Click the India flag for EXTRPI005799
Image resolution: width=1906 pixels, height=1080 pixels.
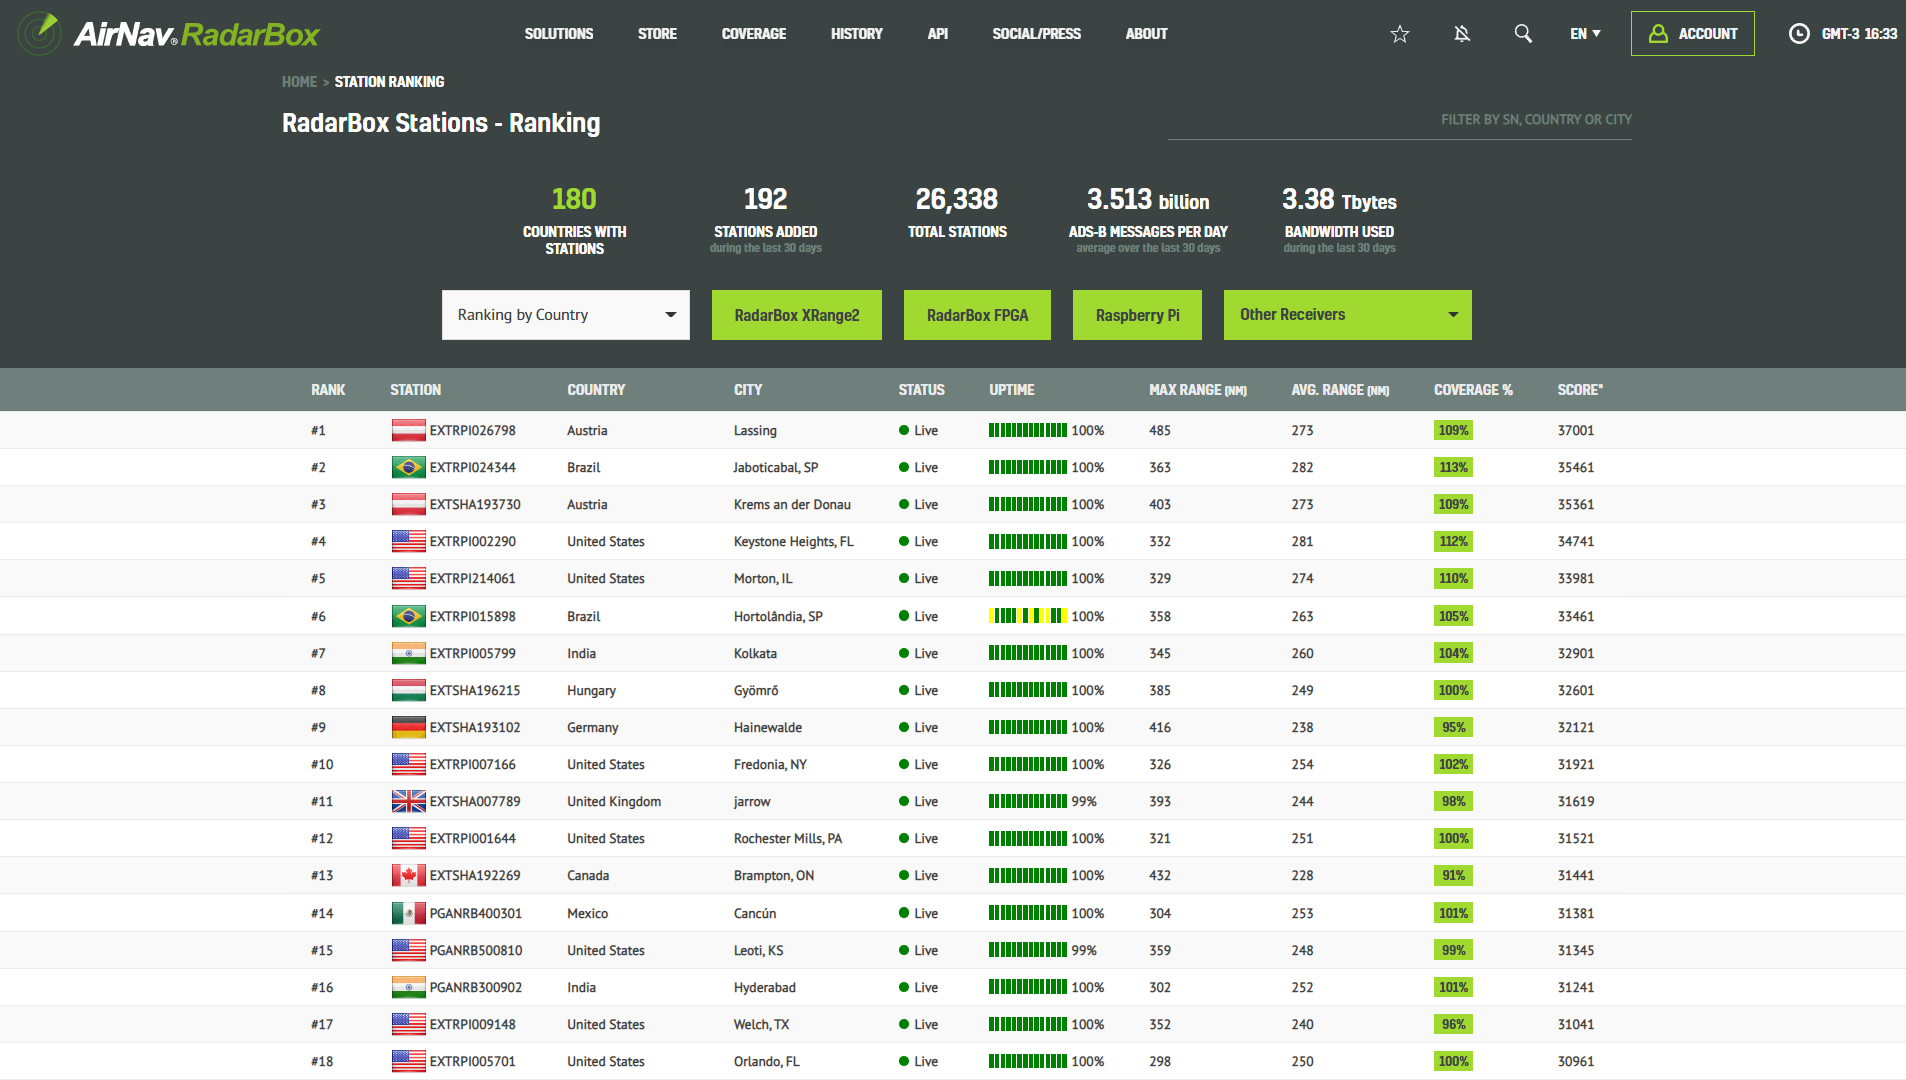(408, 654)
